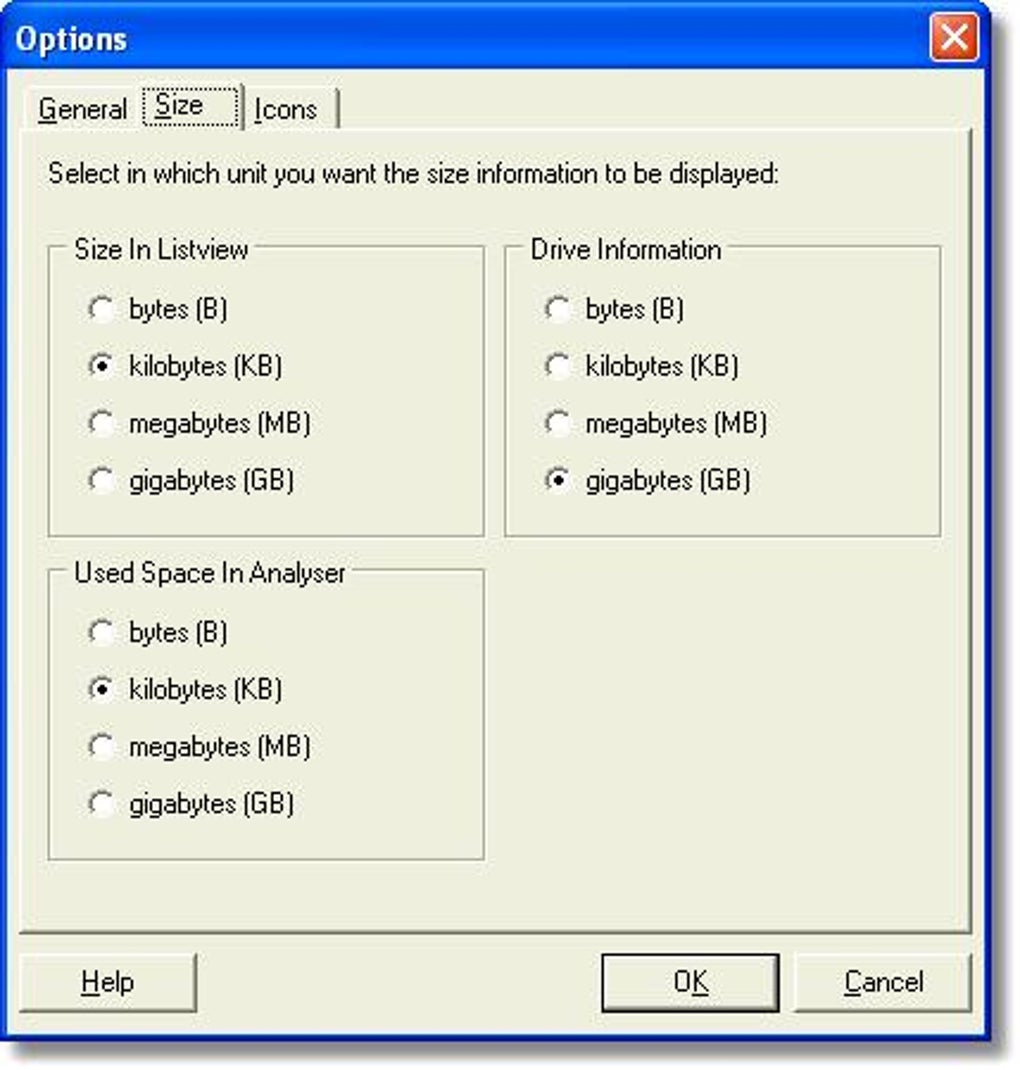Close the Options window
This screenshot has width=1020, height=1070.
(x=957, y=37)
